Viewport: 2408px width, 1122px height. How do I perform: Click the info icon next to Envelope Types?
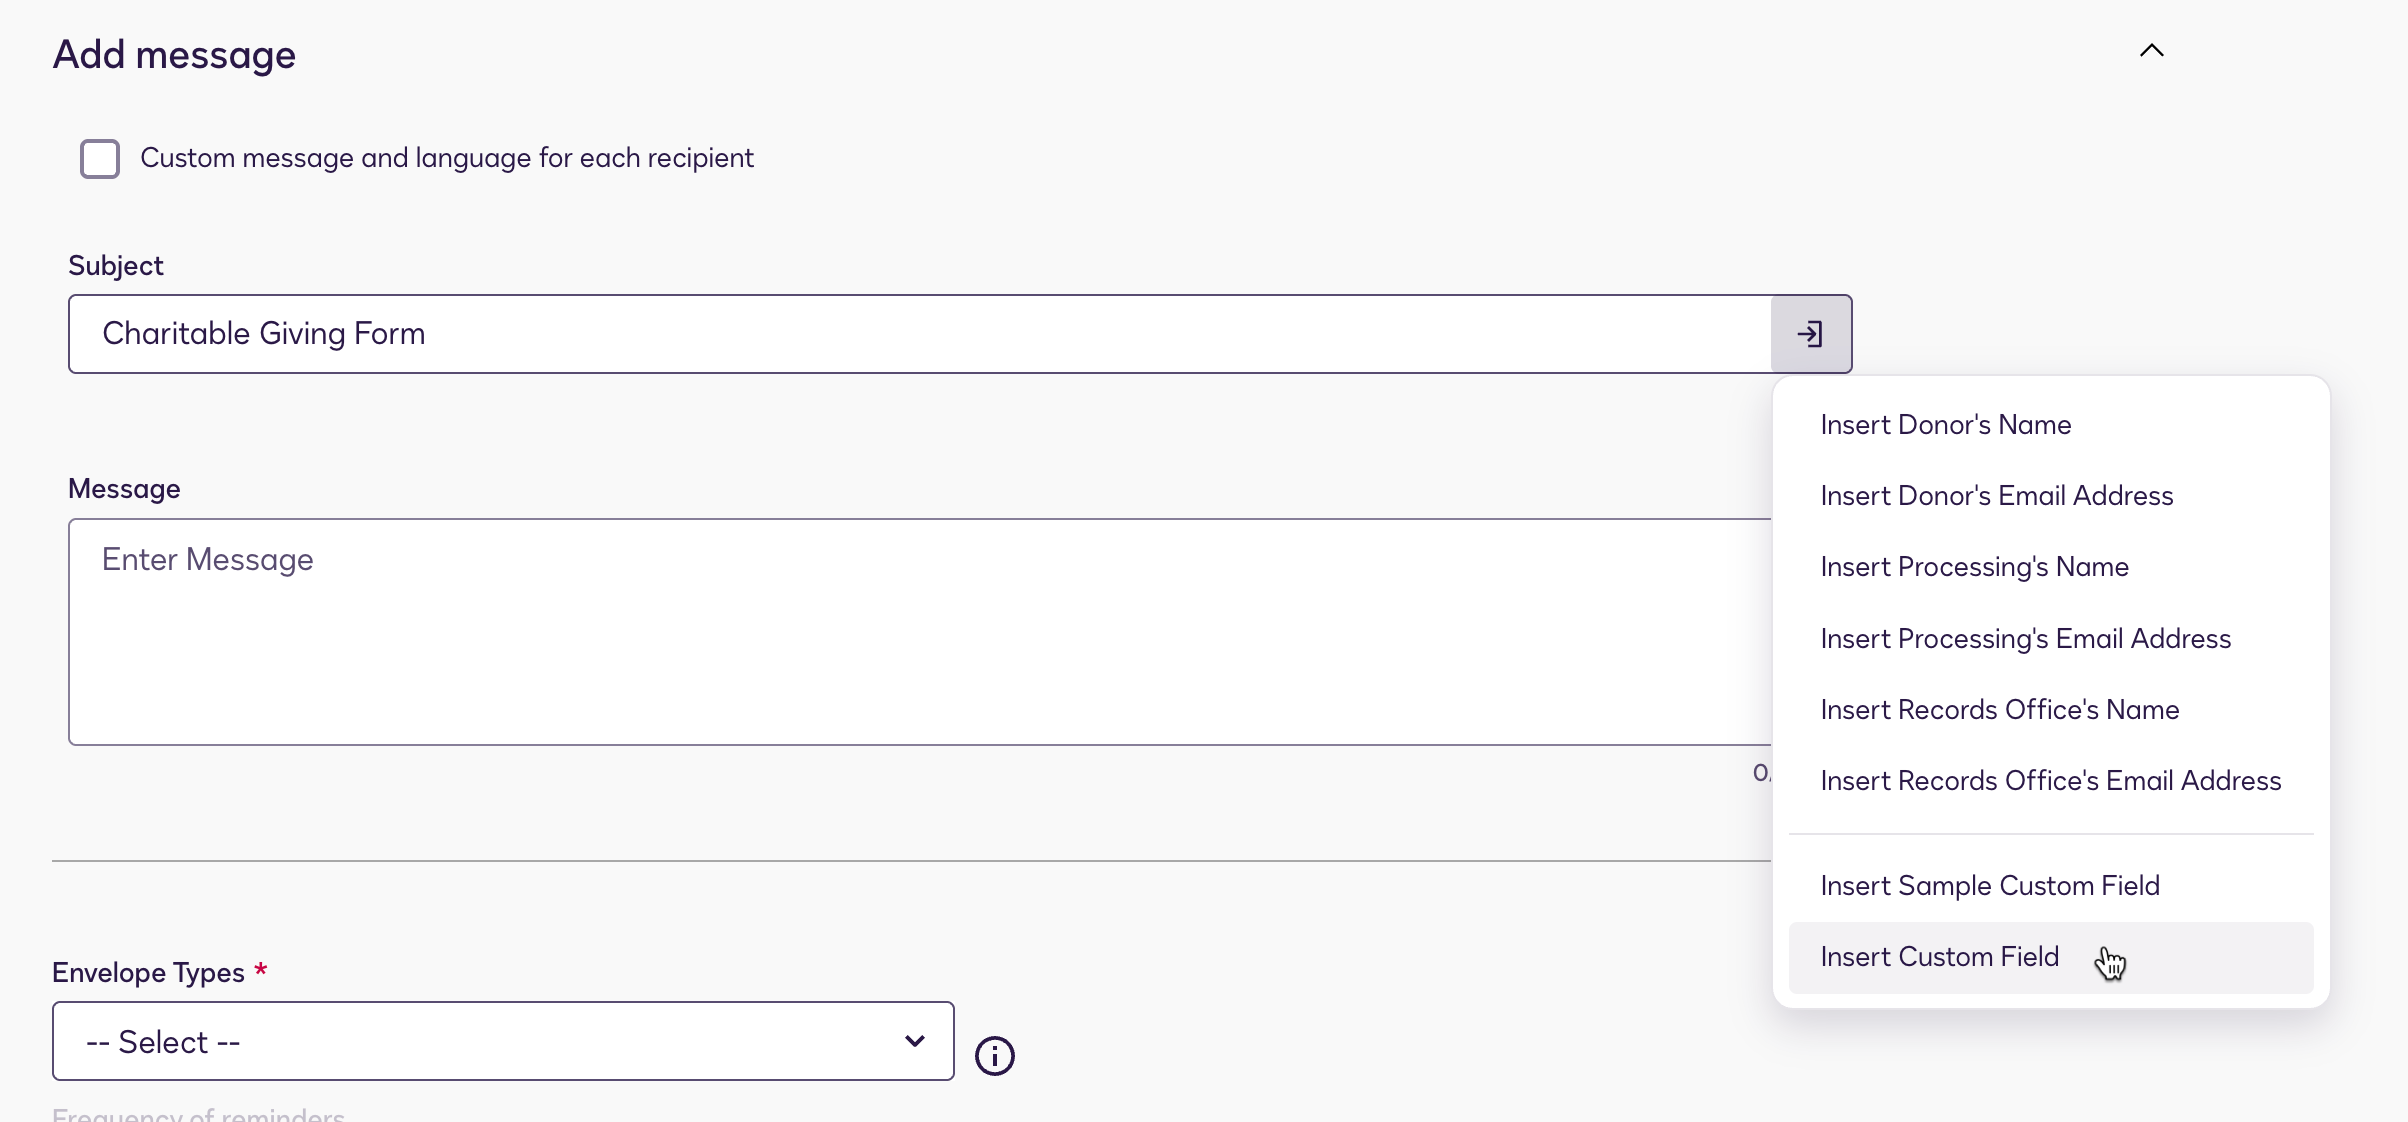point(995,1055)
